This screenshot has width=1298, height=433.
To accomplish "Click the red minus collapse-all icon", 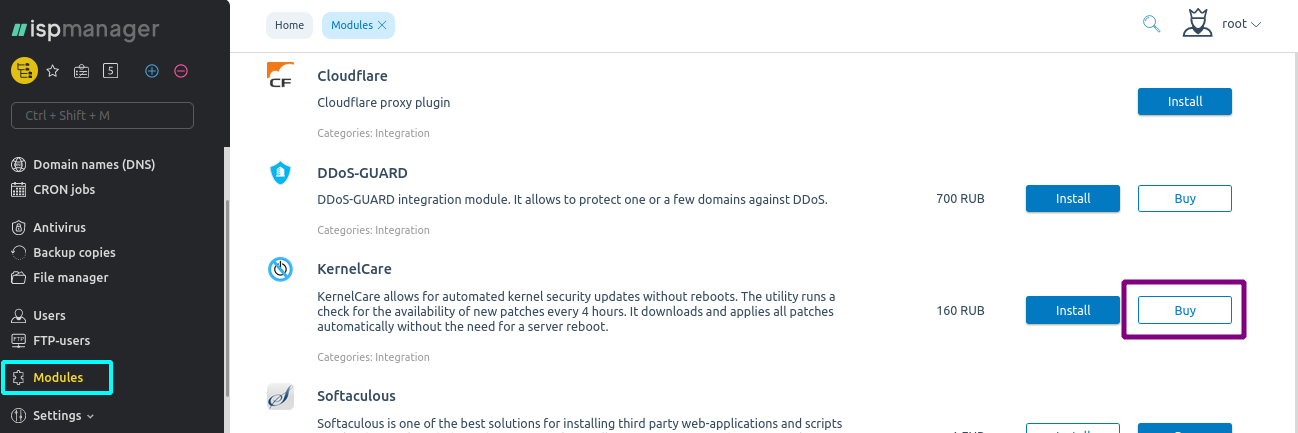I will coord(181,71).
